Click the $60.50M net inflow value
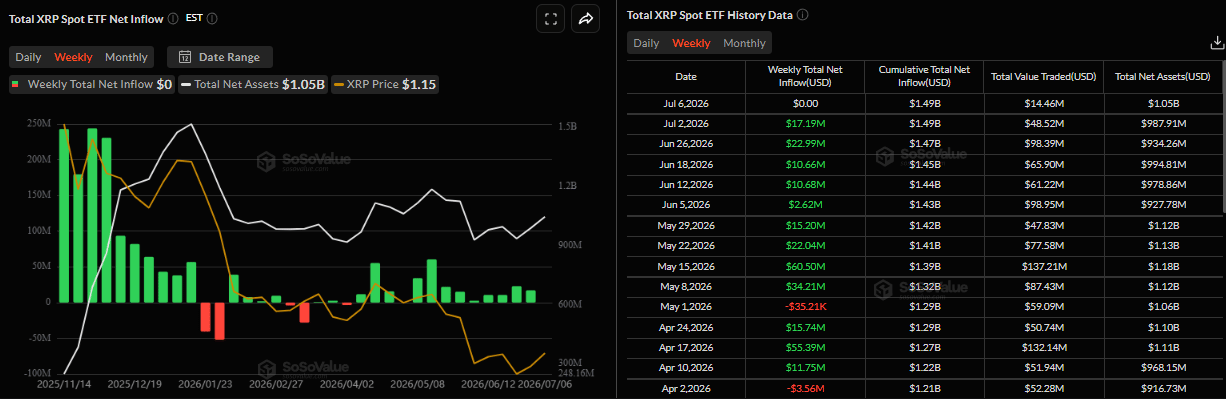The image size is (1226, 399). click(x=805, y=267)
